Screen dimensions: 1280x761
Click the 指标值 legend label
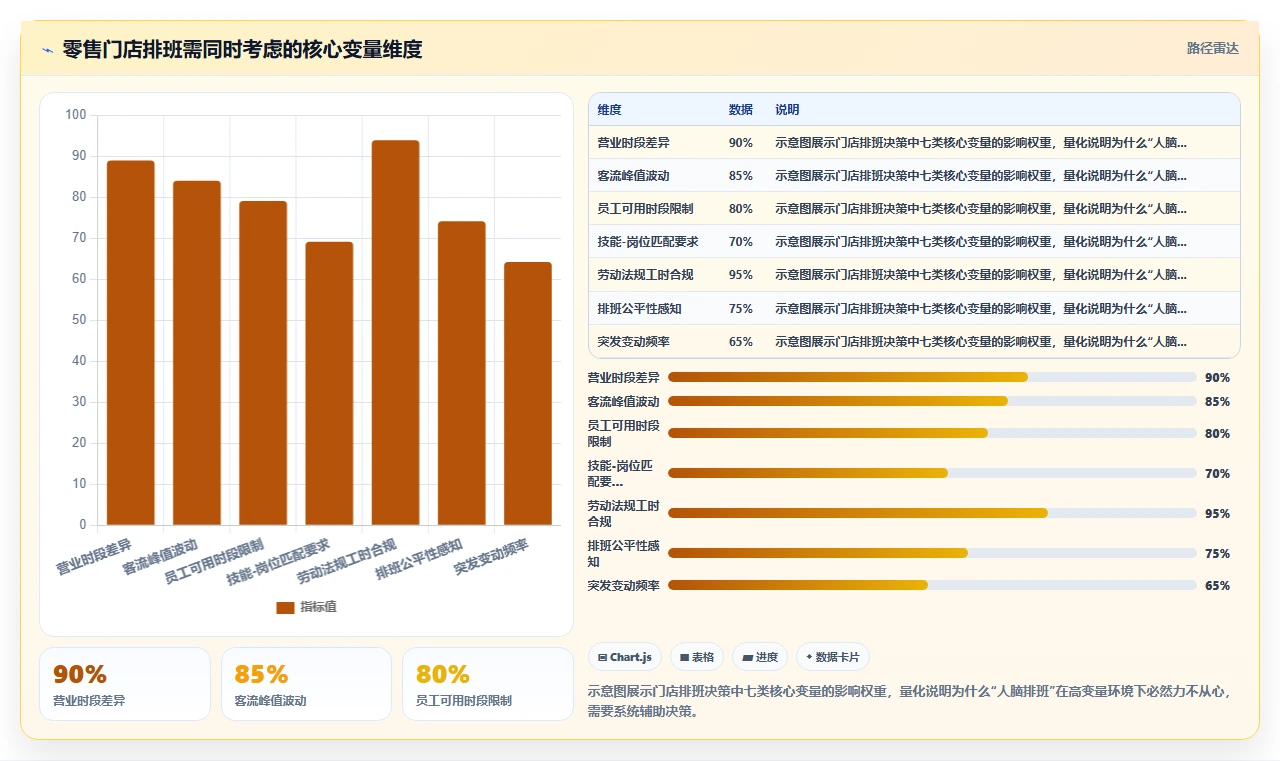point(319,607)
